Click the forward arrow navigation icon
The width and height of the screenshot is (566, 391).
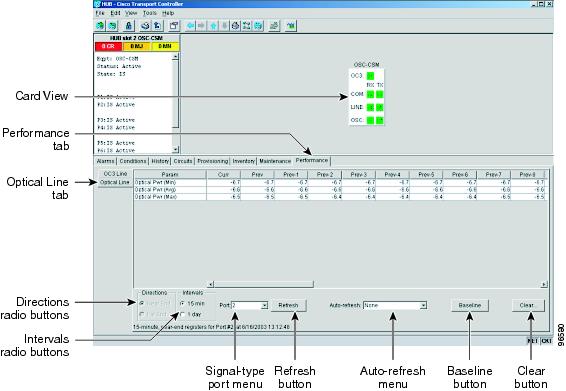[201, 26]
